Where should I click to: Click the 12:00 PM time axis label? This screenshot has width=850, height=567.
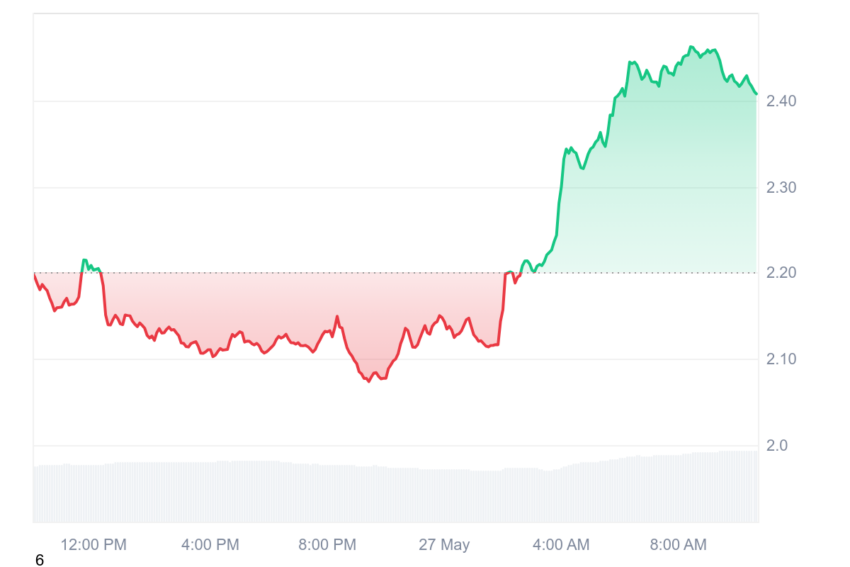(x=93, y=544)
